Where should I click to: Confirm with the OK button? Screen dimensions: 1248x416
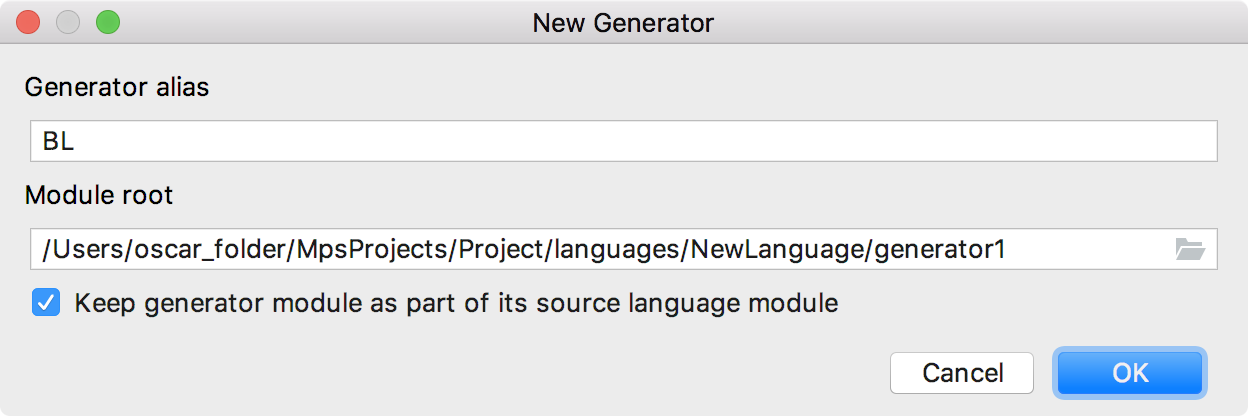[1130, 373]
